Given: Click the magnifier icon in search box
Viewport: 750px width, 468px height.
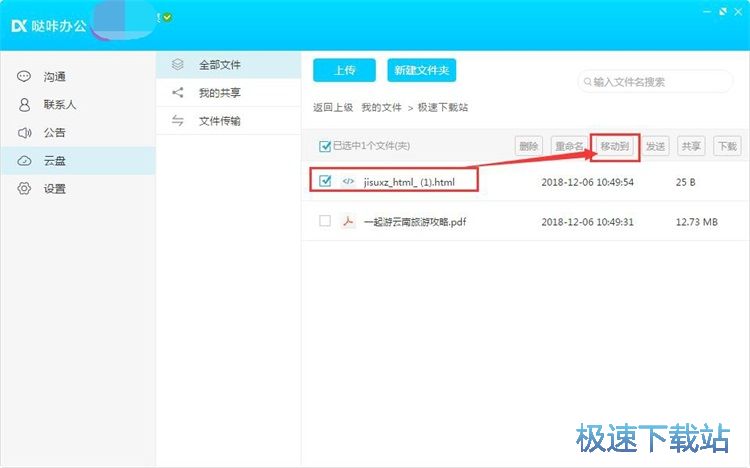Looking at the screenshot, I should pos(587,82).
